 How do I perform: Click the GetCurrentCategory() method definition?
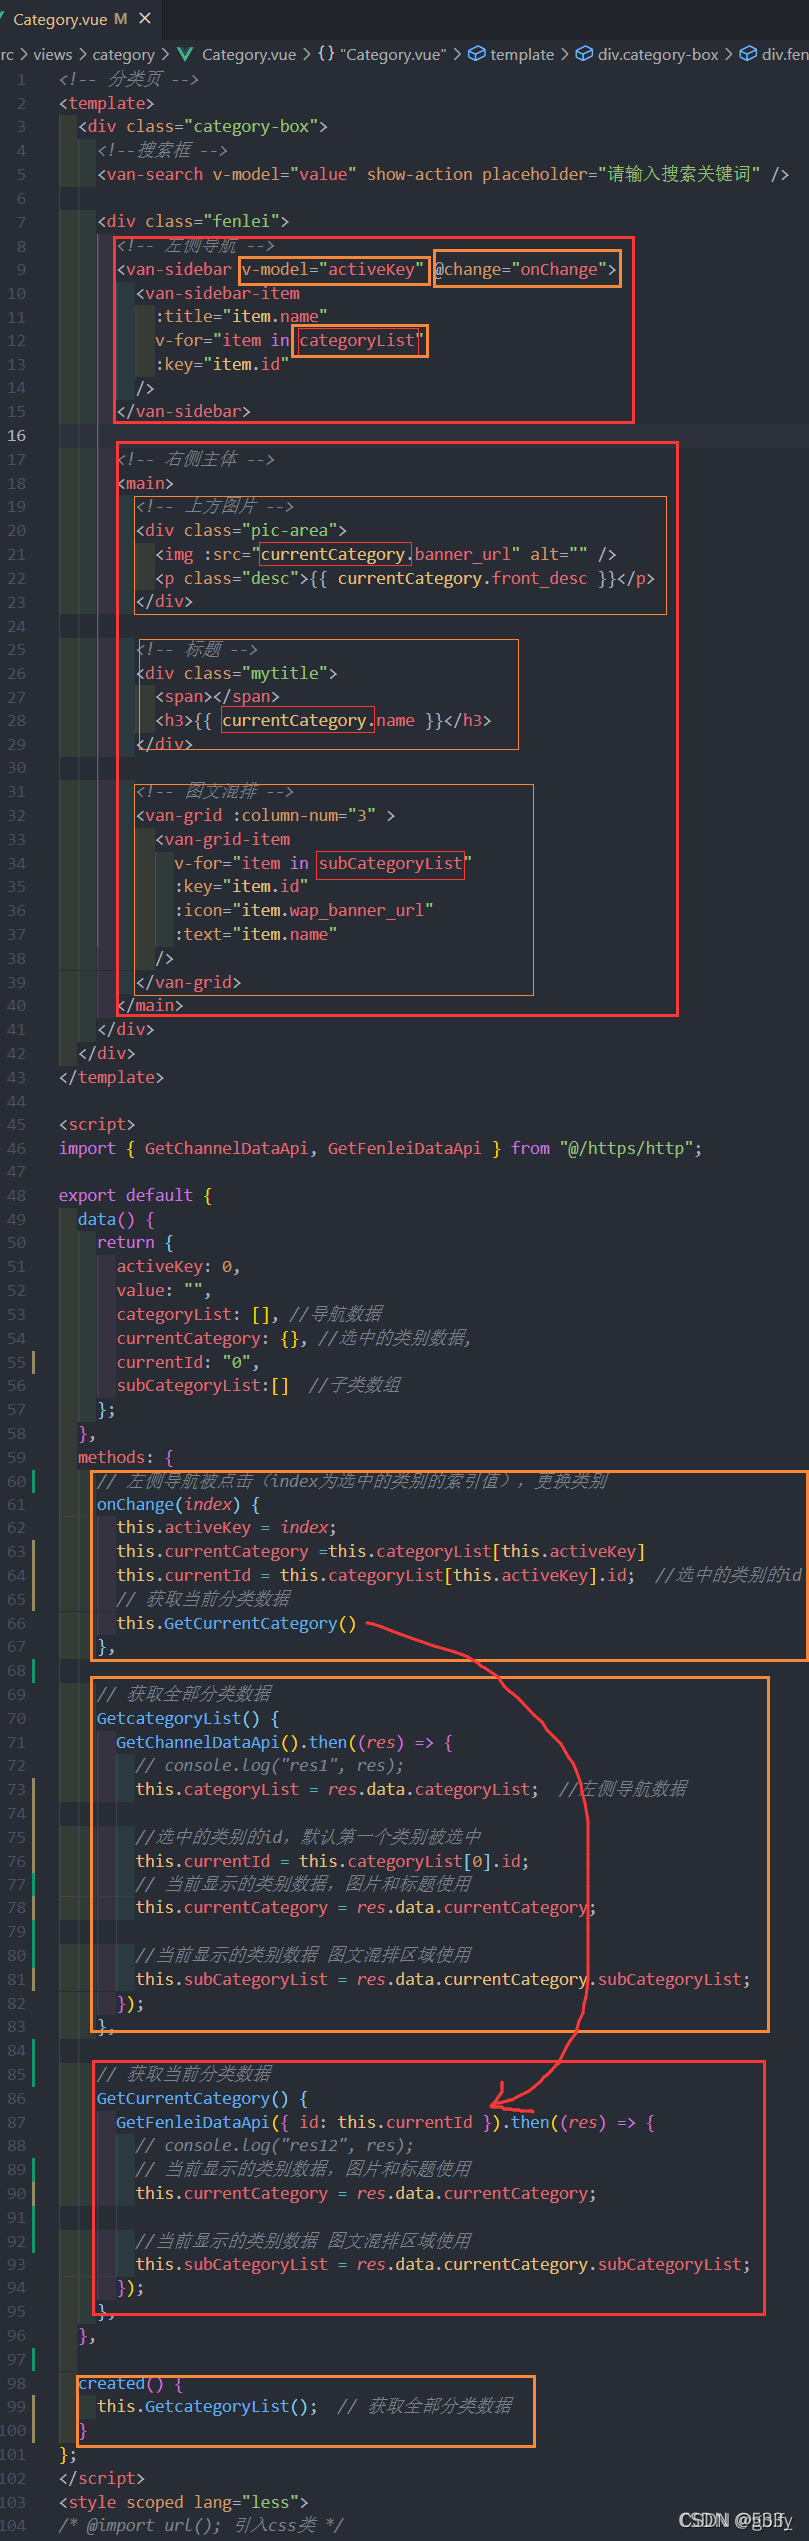202,2098
